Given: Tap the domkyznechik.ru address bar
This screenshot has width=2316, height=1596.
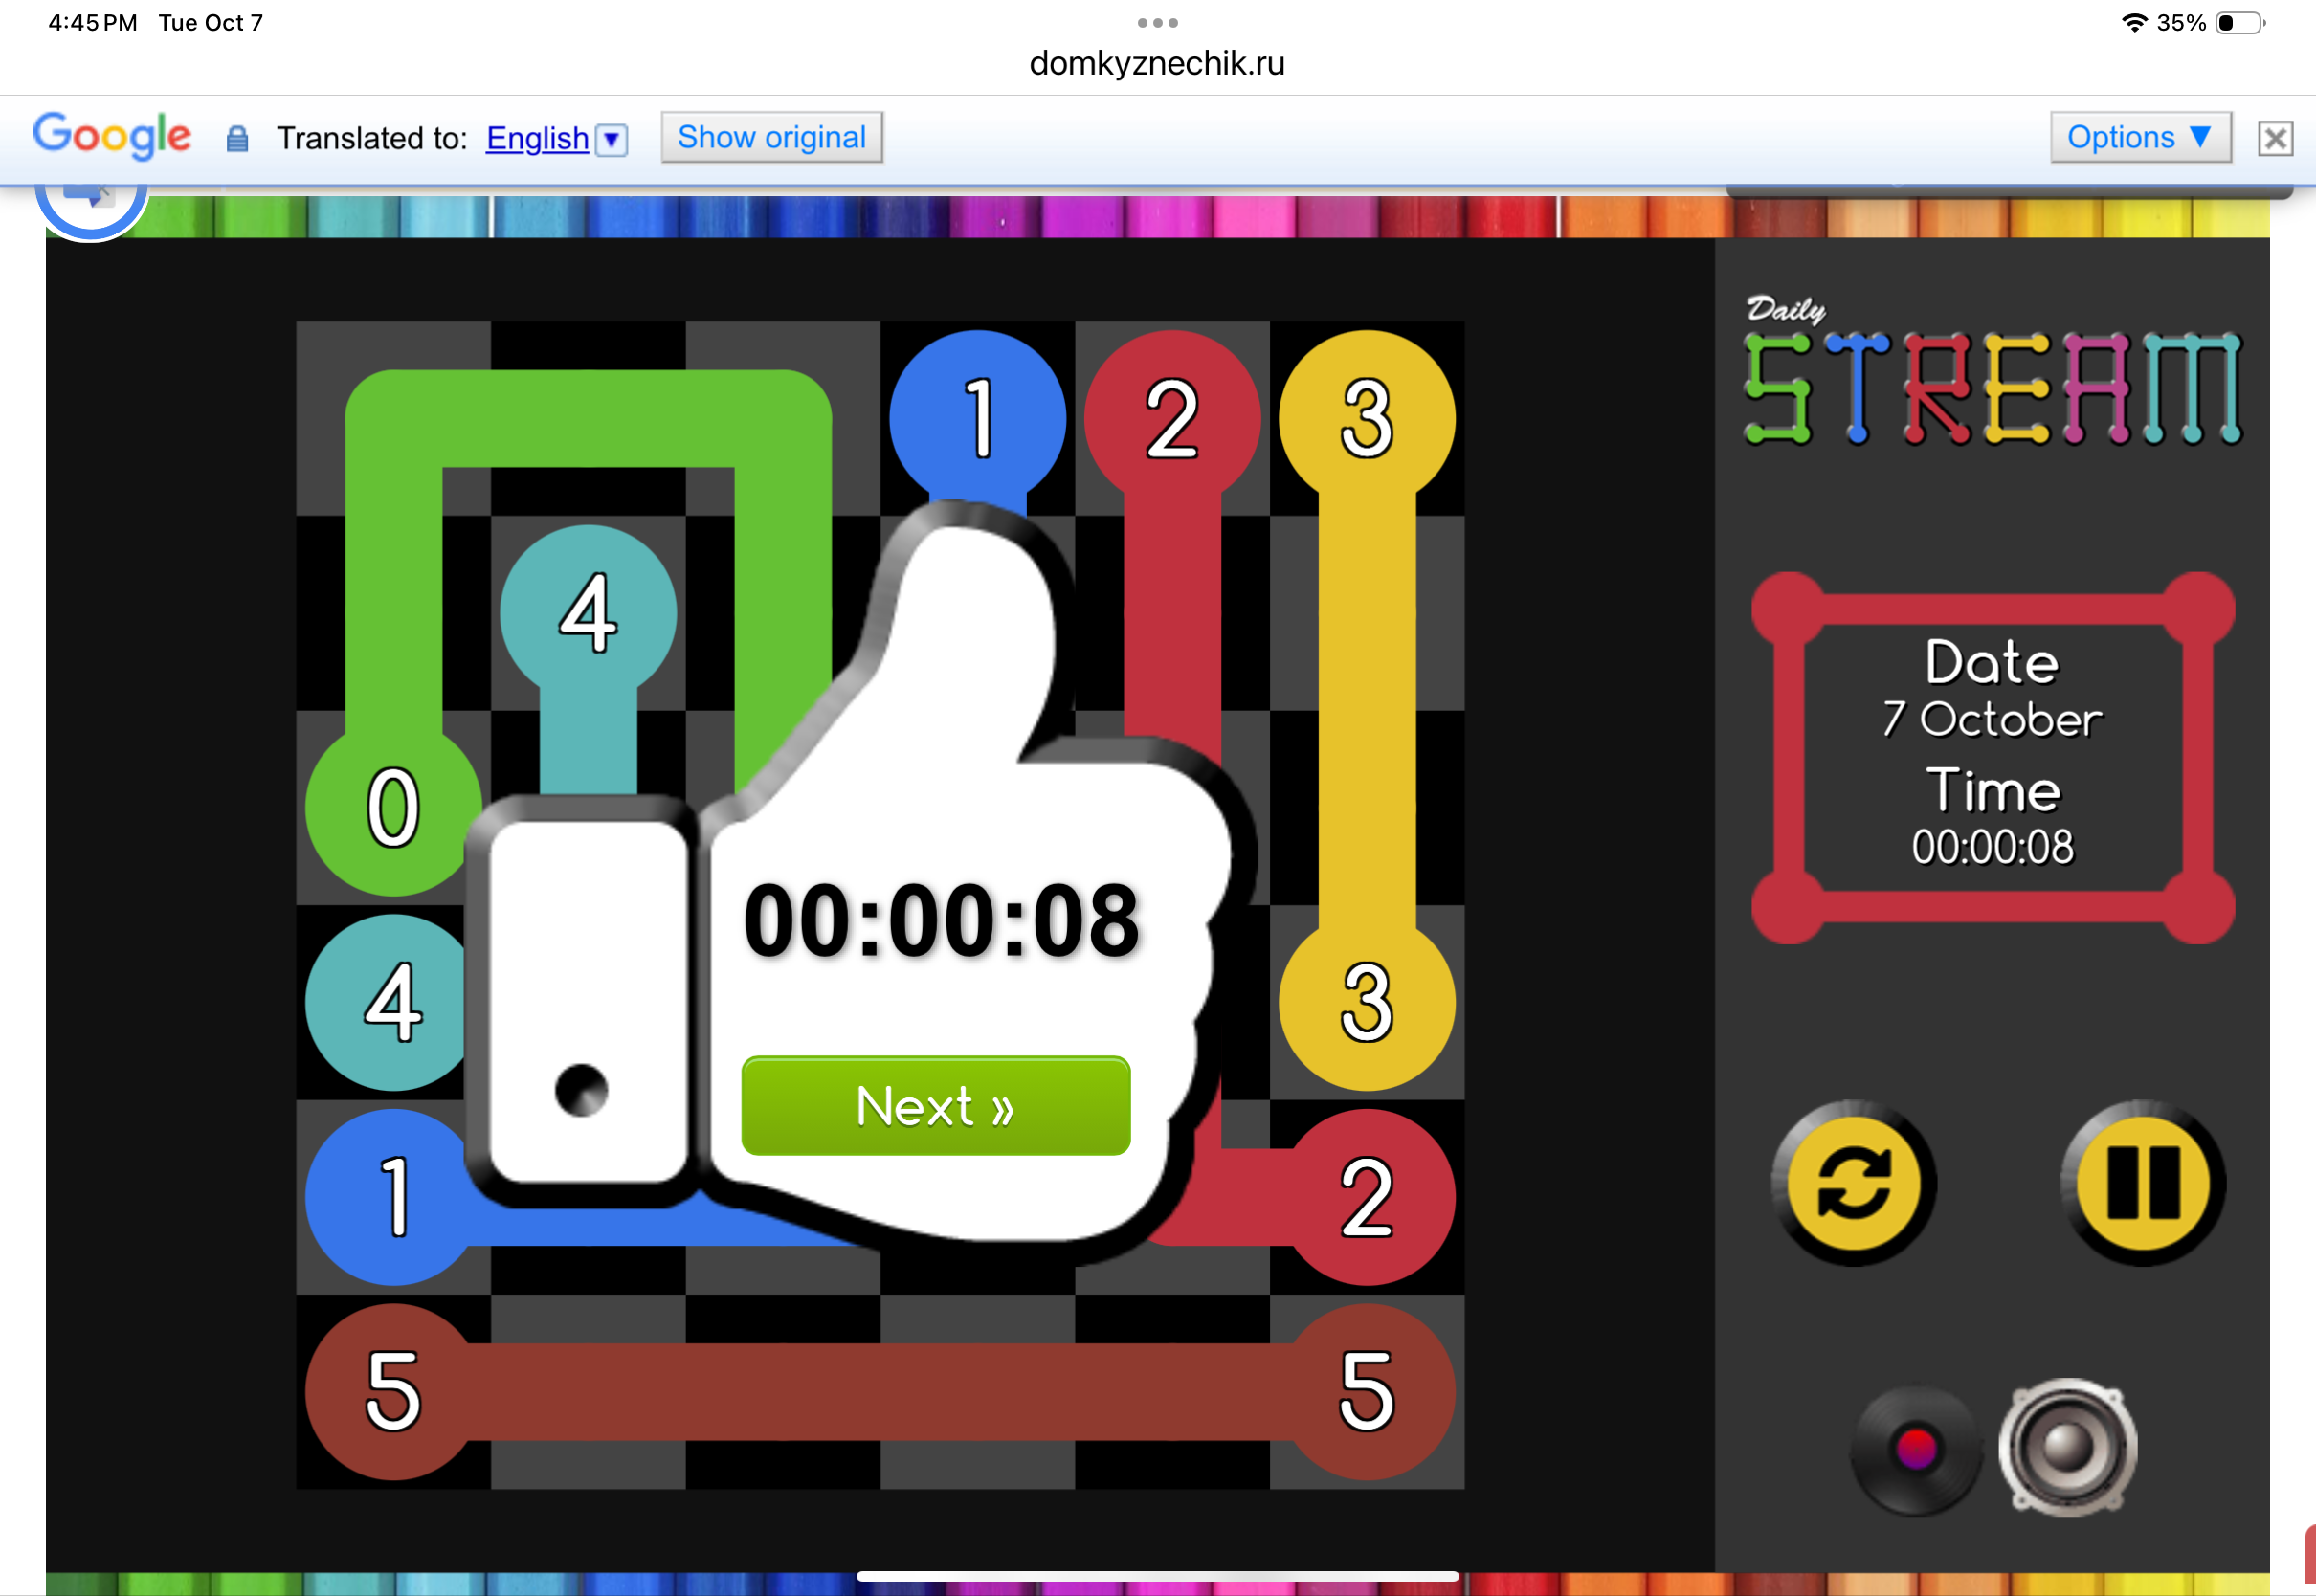Looking at the screenshot, I should point(1157,64).
